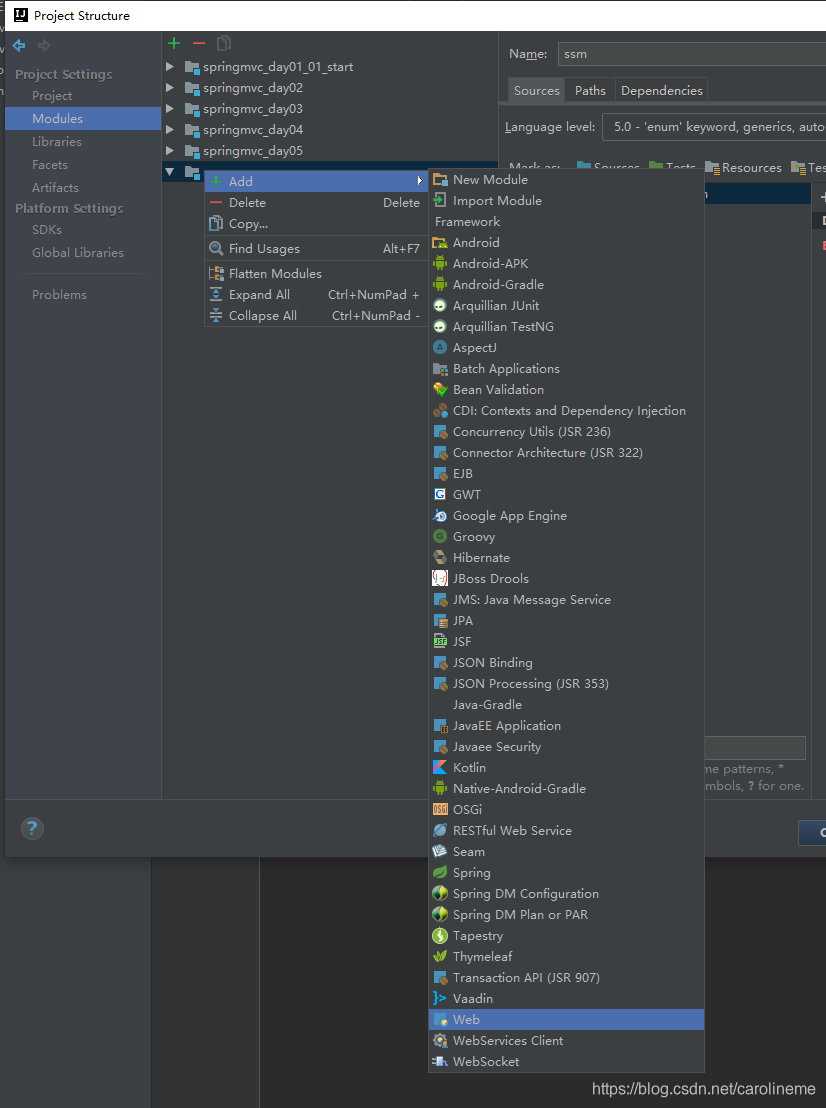Expand the springmvc_day04 module node
This screenshot has height=1108, width=826.
point(170,129)
